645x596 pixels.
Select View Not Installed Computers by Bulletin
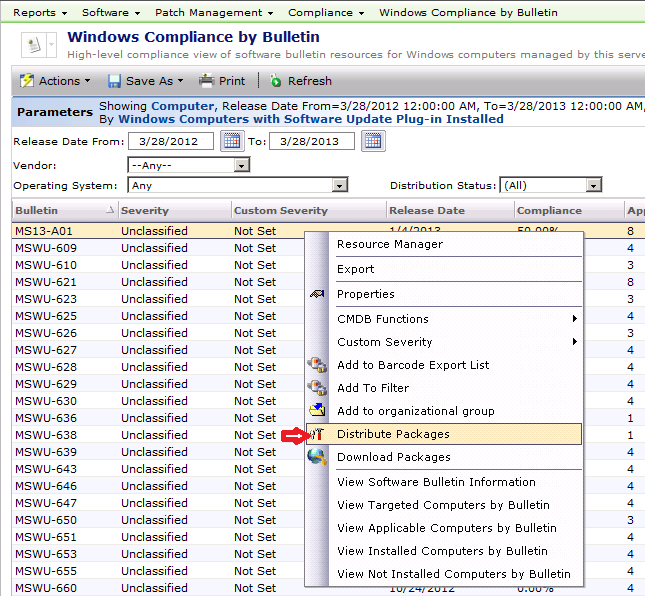click(454, 574)
